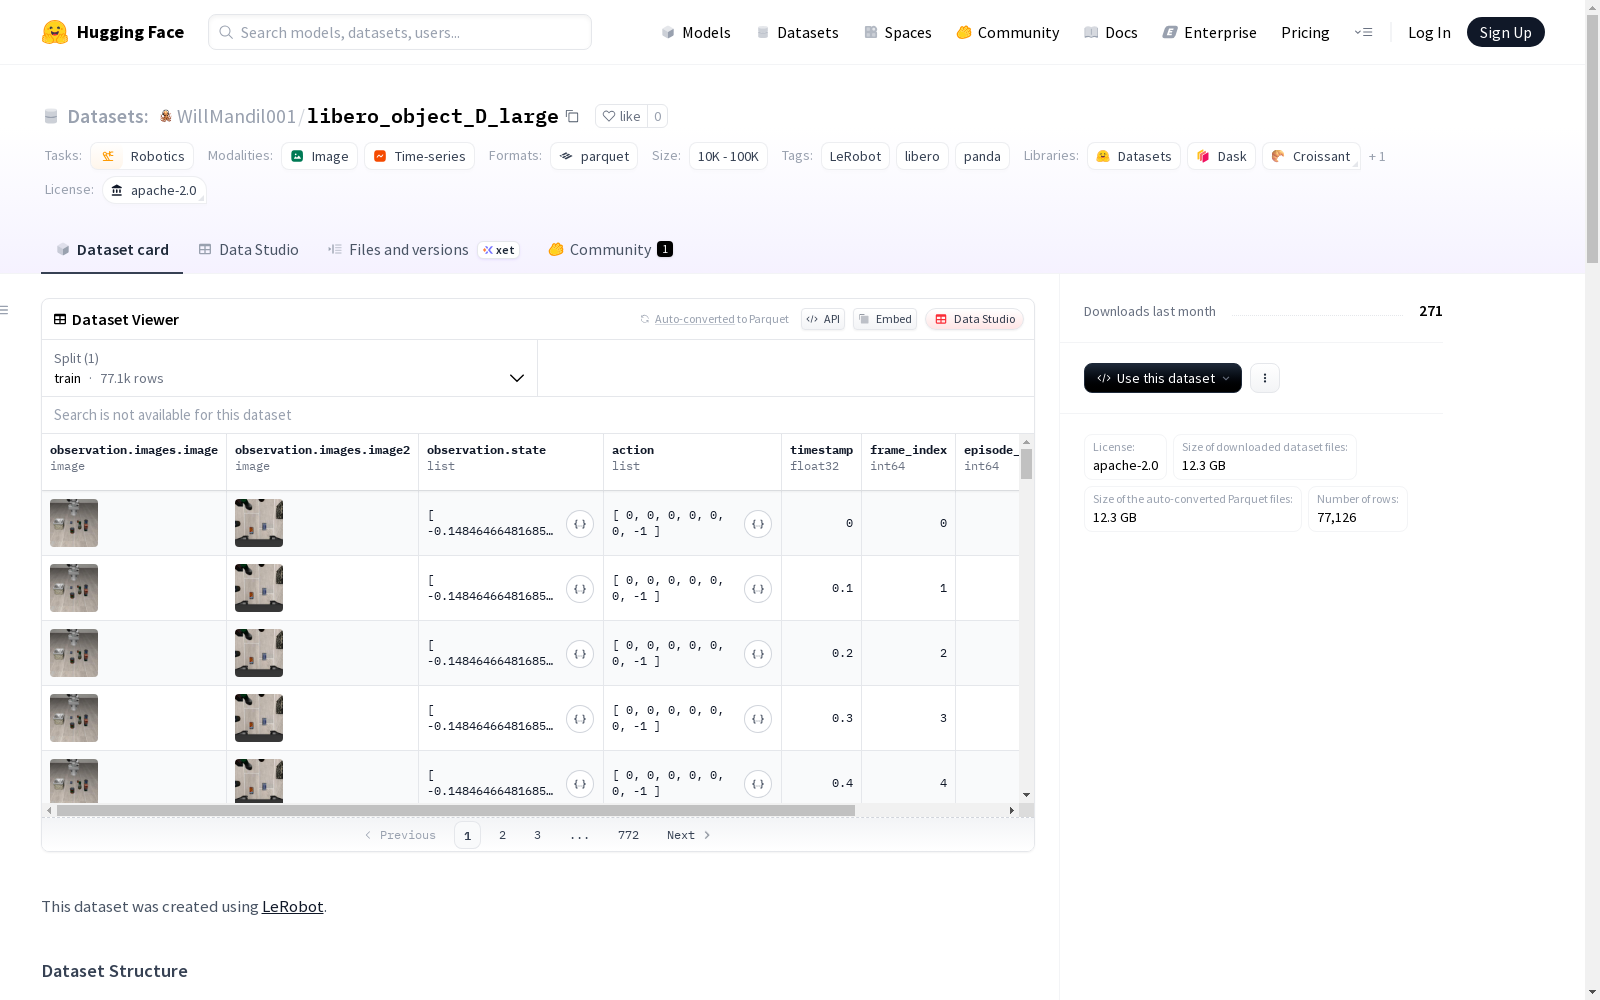Focus the search models and datasets field
1600x1000 pixels.
[400, 32]
